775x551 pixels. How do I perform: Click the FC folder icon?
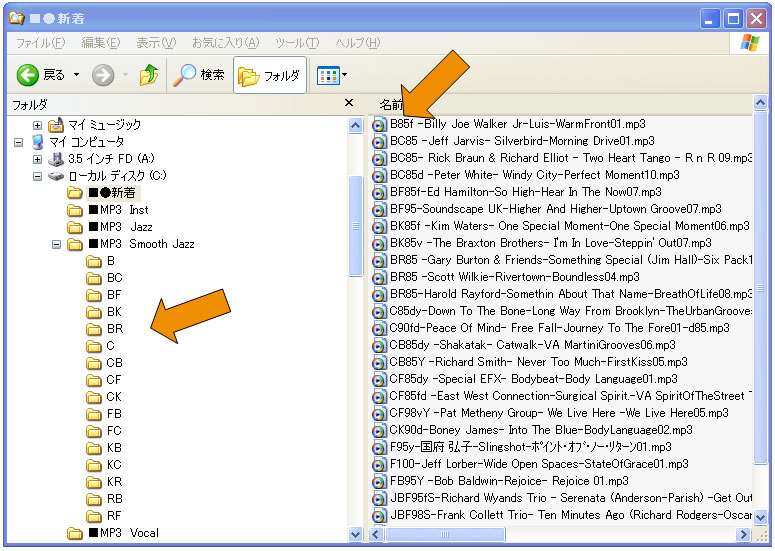tap(94, 431)
